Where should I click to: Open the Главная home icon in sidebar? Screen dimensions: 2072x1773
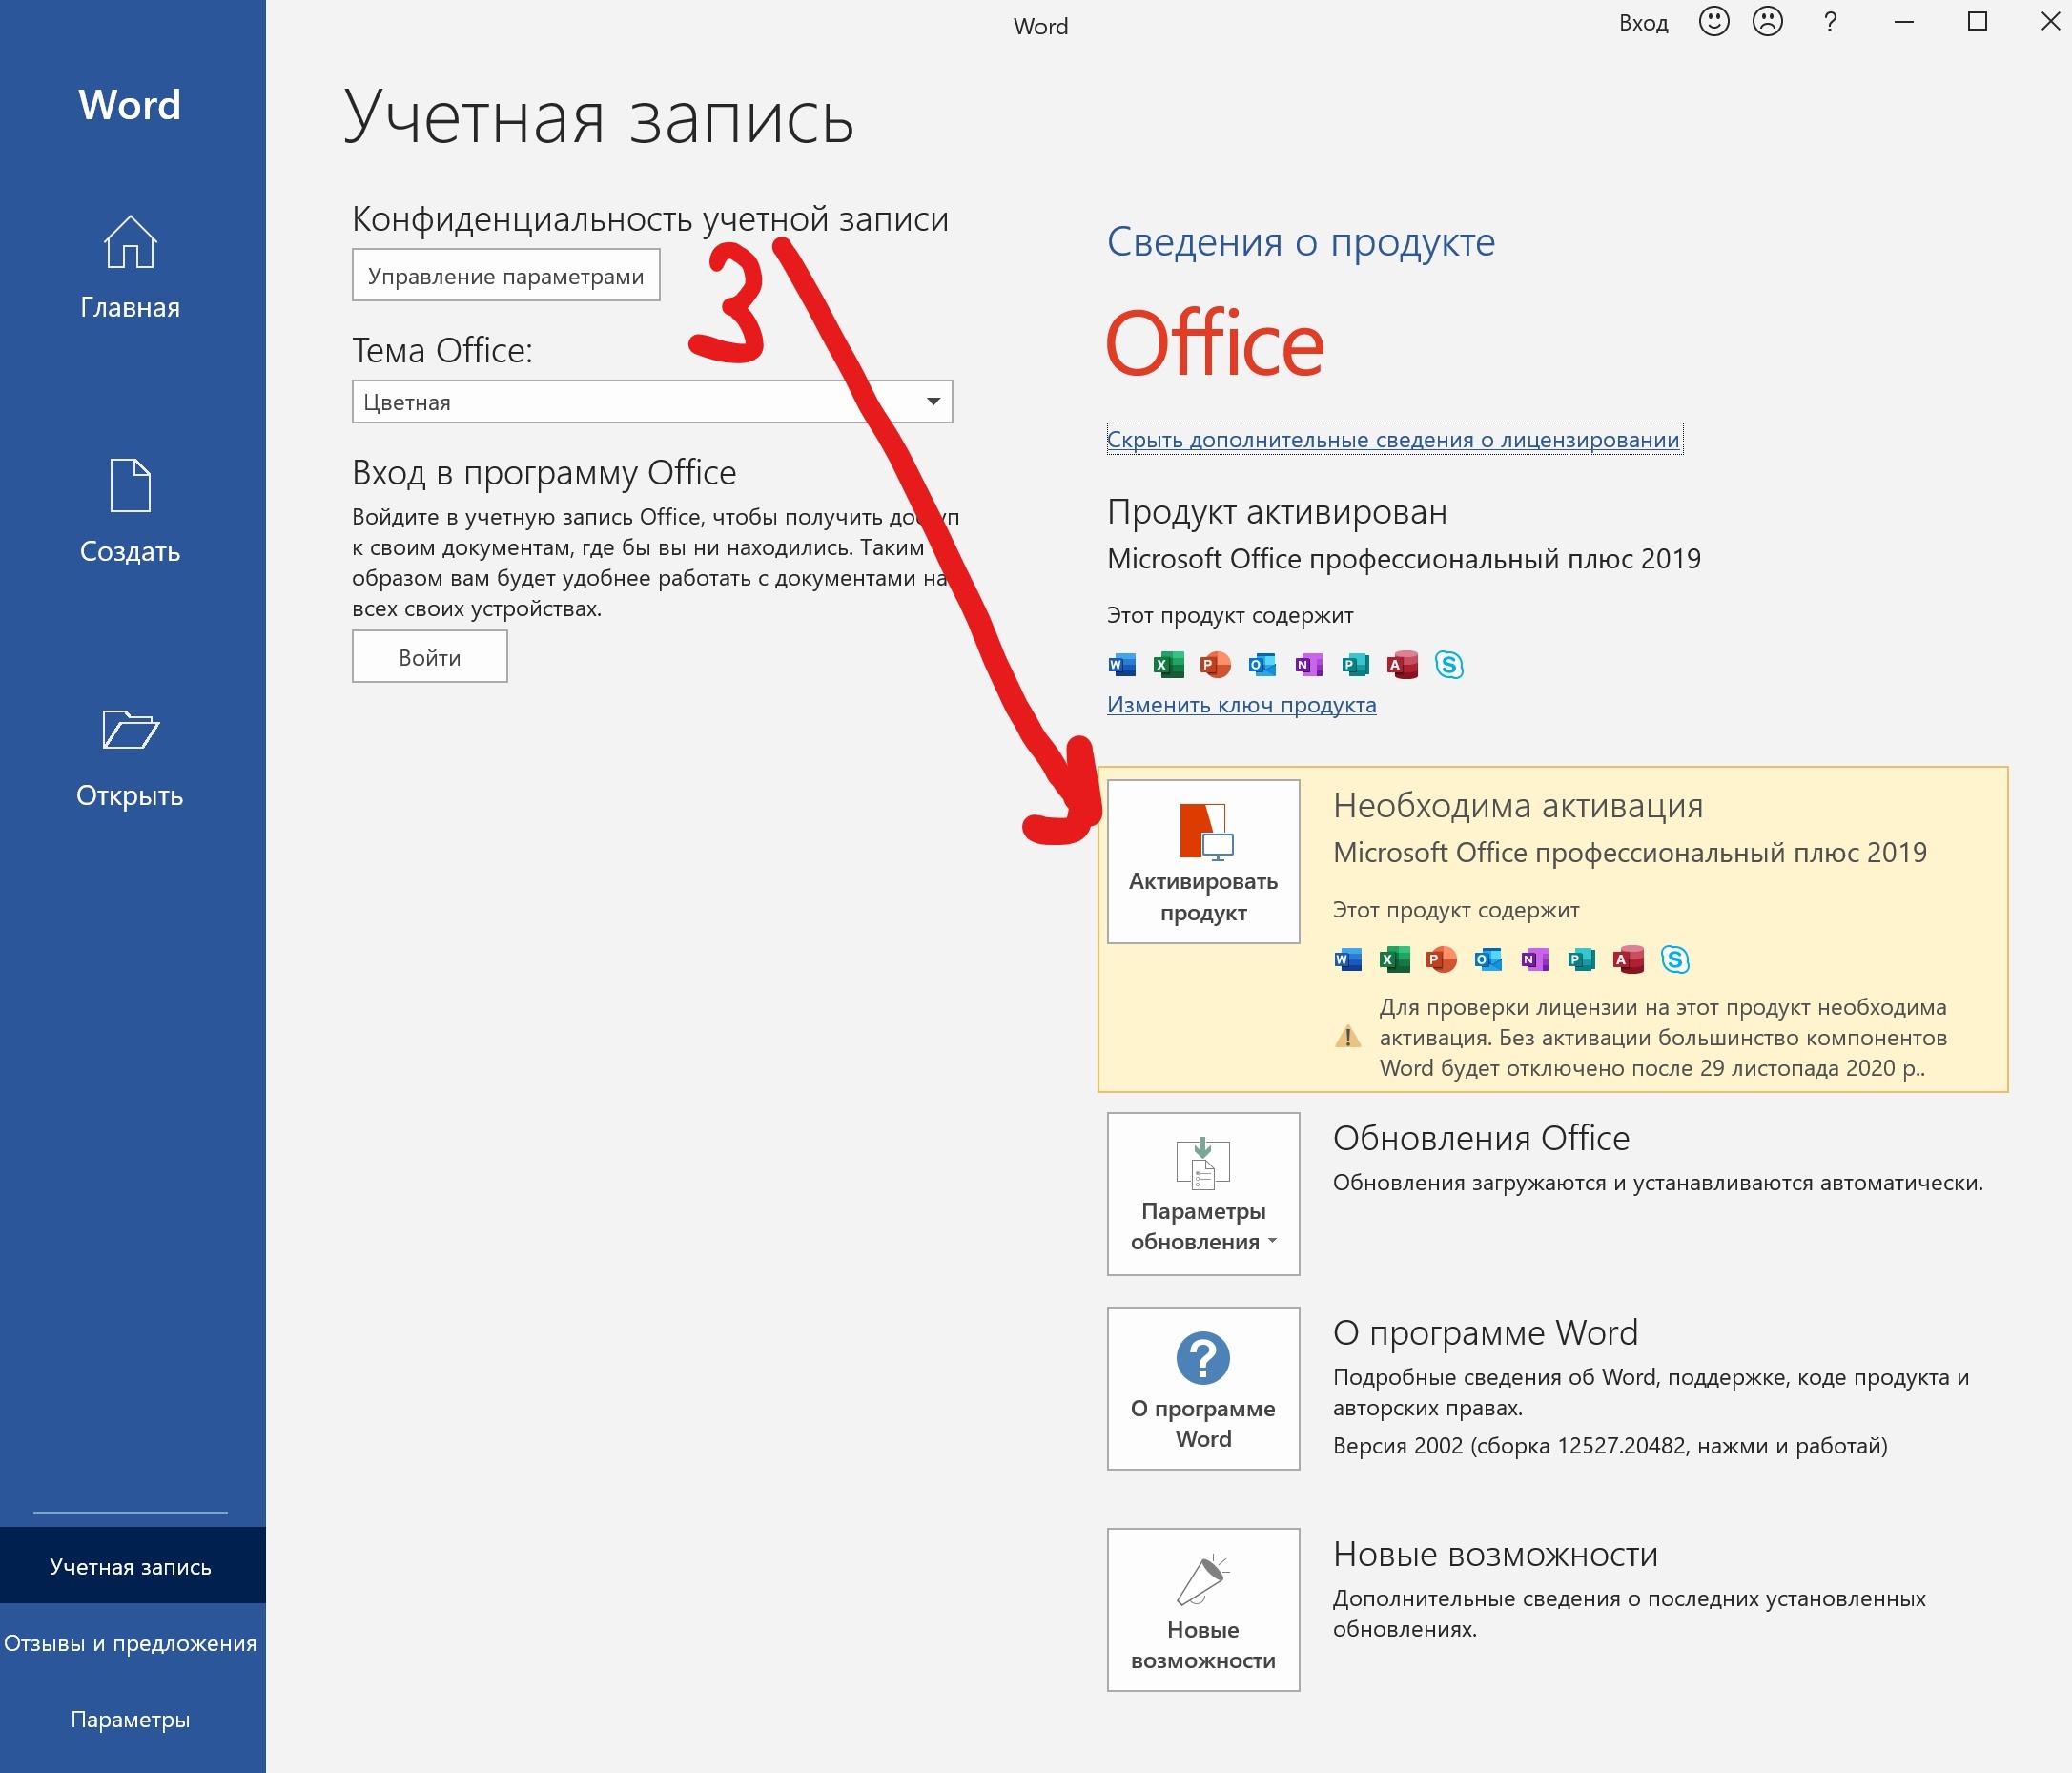(x=130, y=243)
